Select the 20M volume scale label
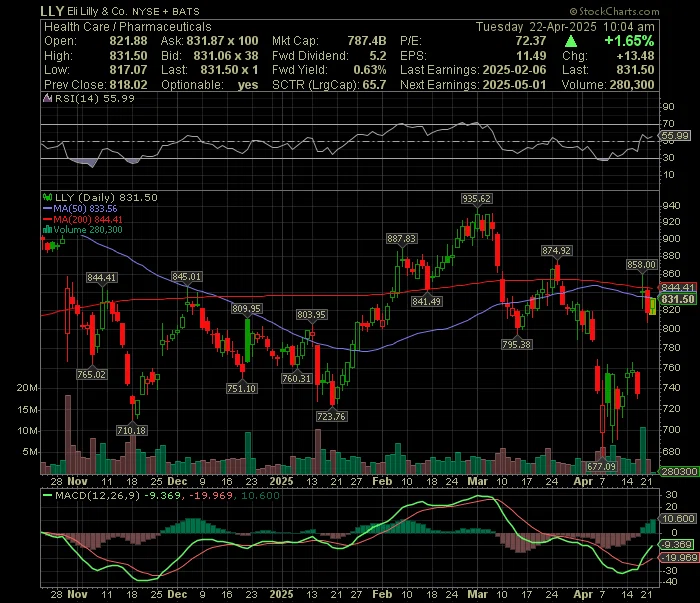Image resolution: width=700 pixels, height=603 pixels. pyautogui.click(x=27, y=388)
